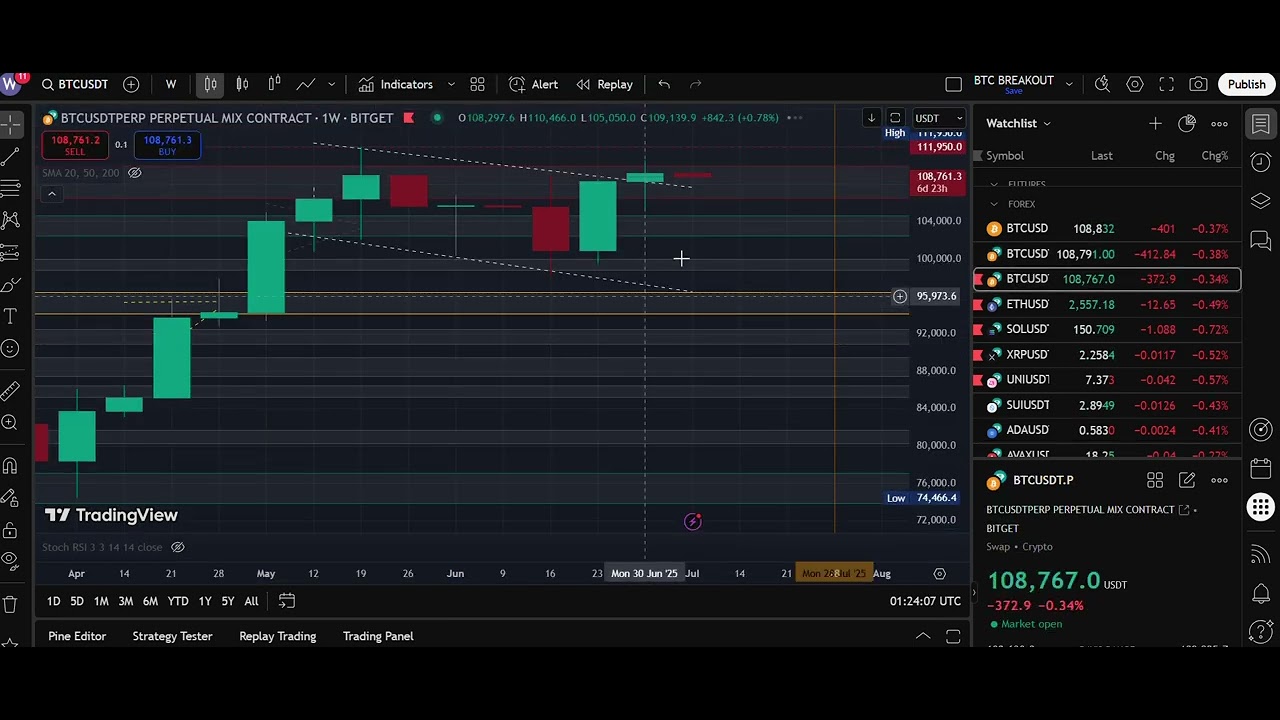Select the text annotation tool

[x=10, y=316]
